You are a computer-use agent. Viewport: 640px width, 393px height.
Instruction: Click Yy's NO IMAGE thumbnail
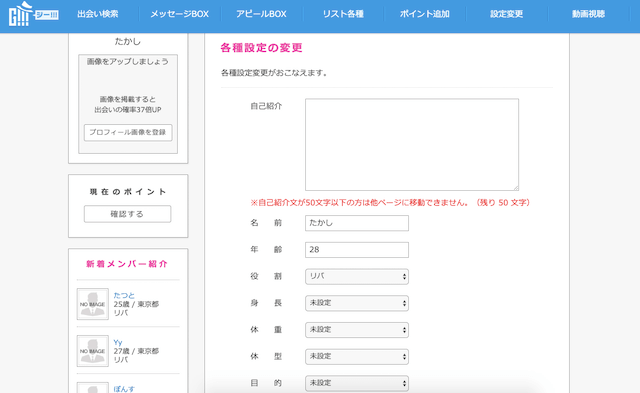click(93, 351)
